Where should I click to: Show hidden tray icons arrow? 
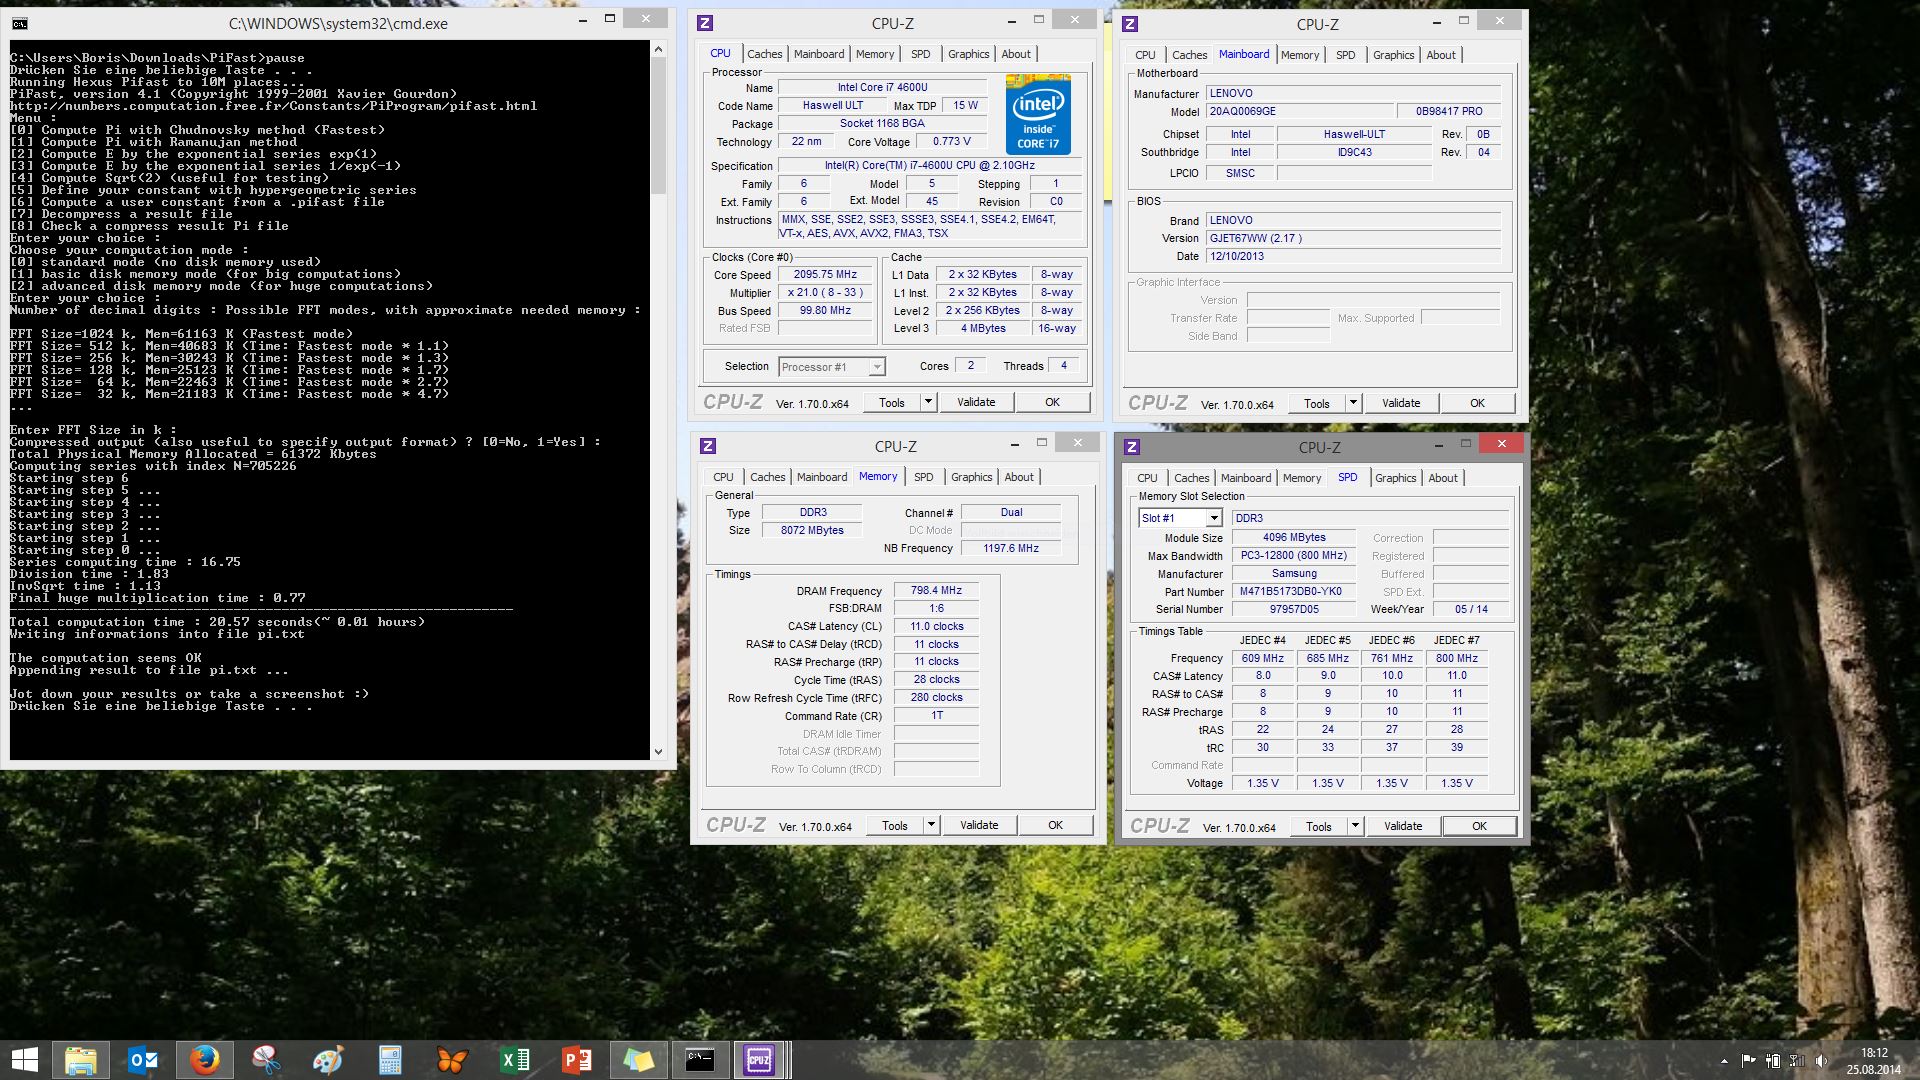pos(1724,1061)
